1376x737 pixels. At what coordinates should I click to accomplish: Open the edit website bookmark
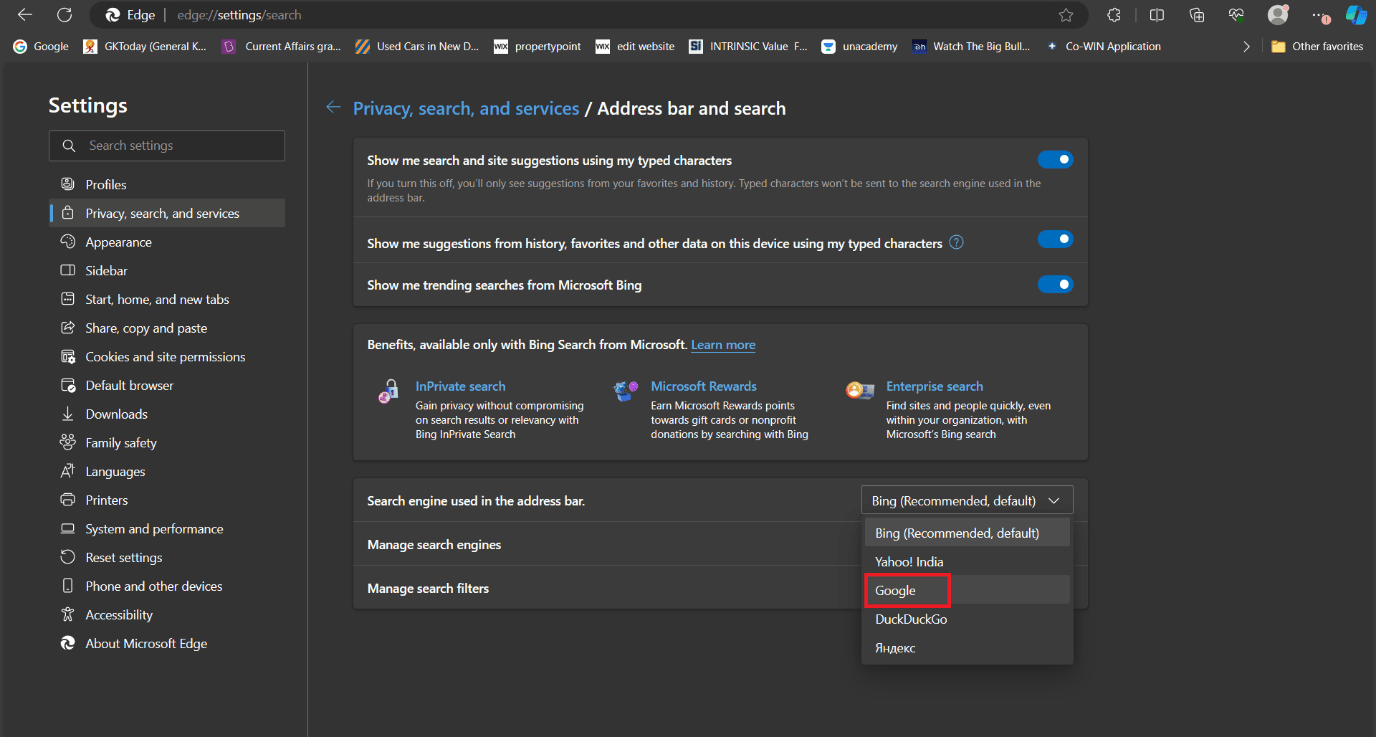pos(635,46)
